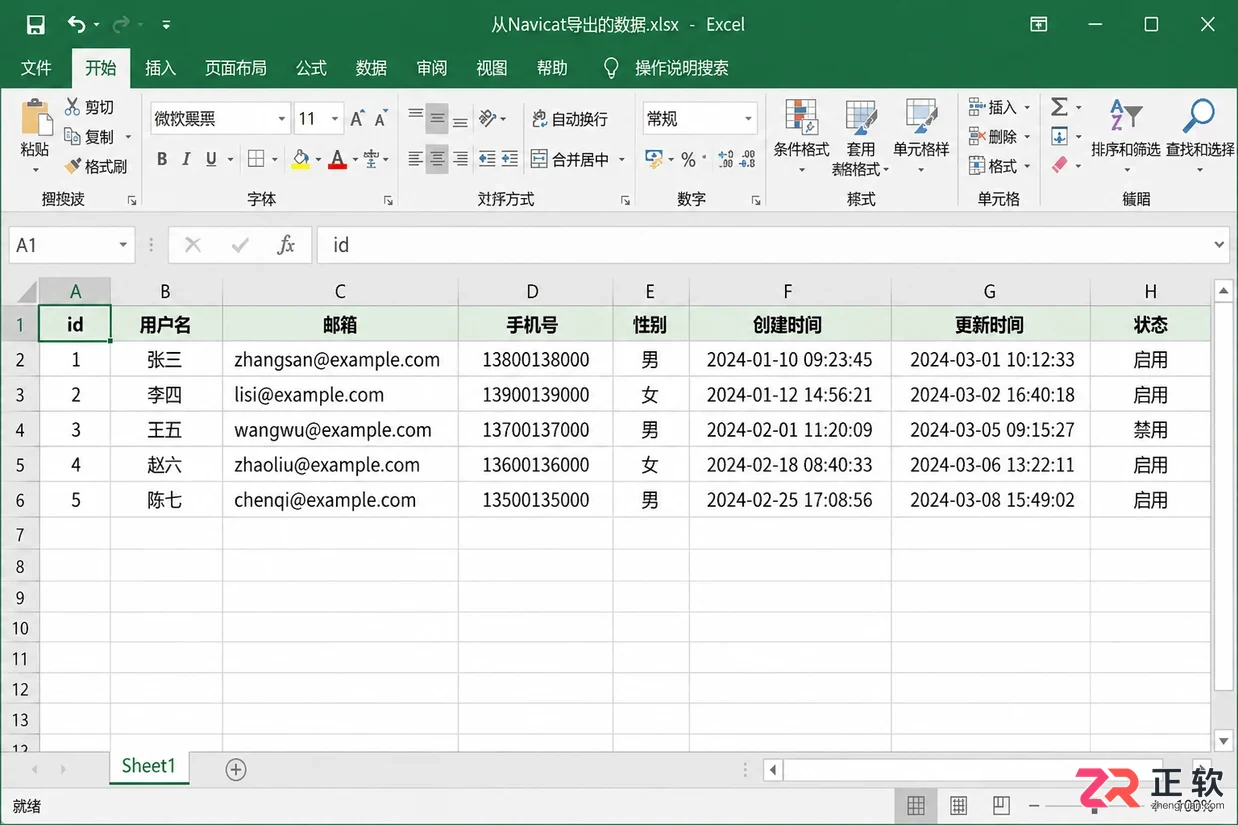
Task: Select the Sheet1 worksheet tab
Action: tap(149, 766)
